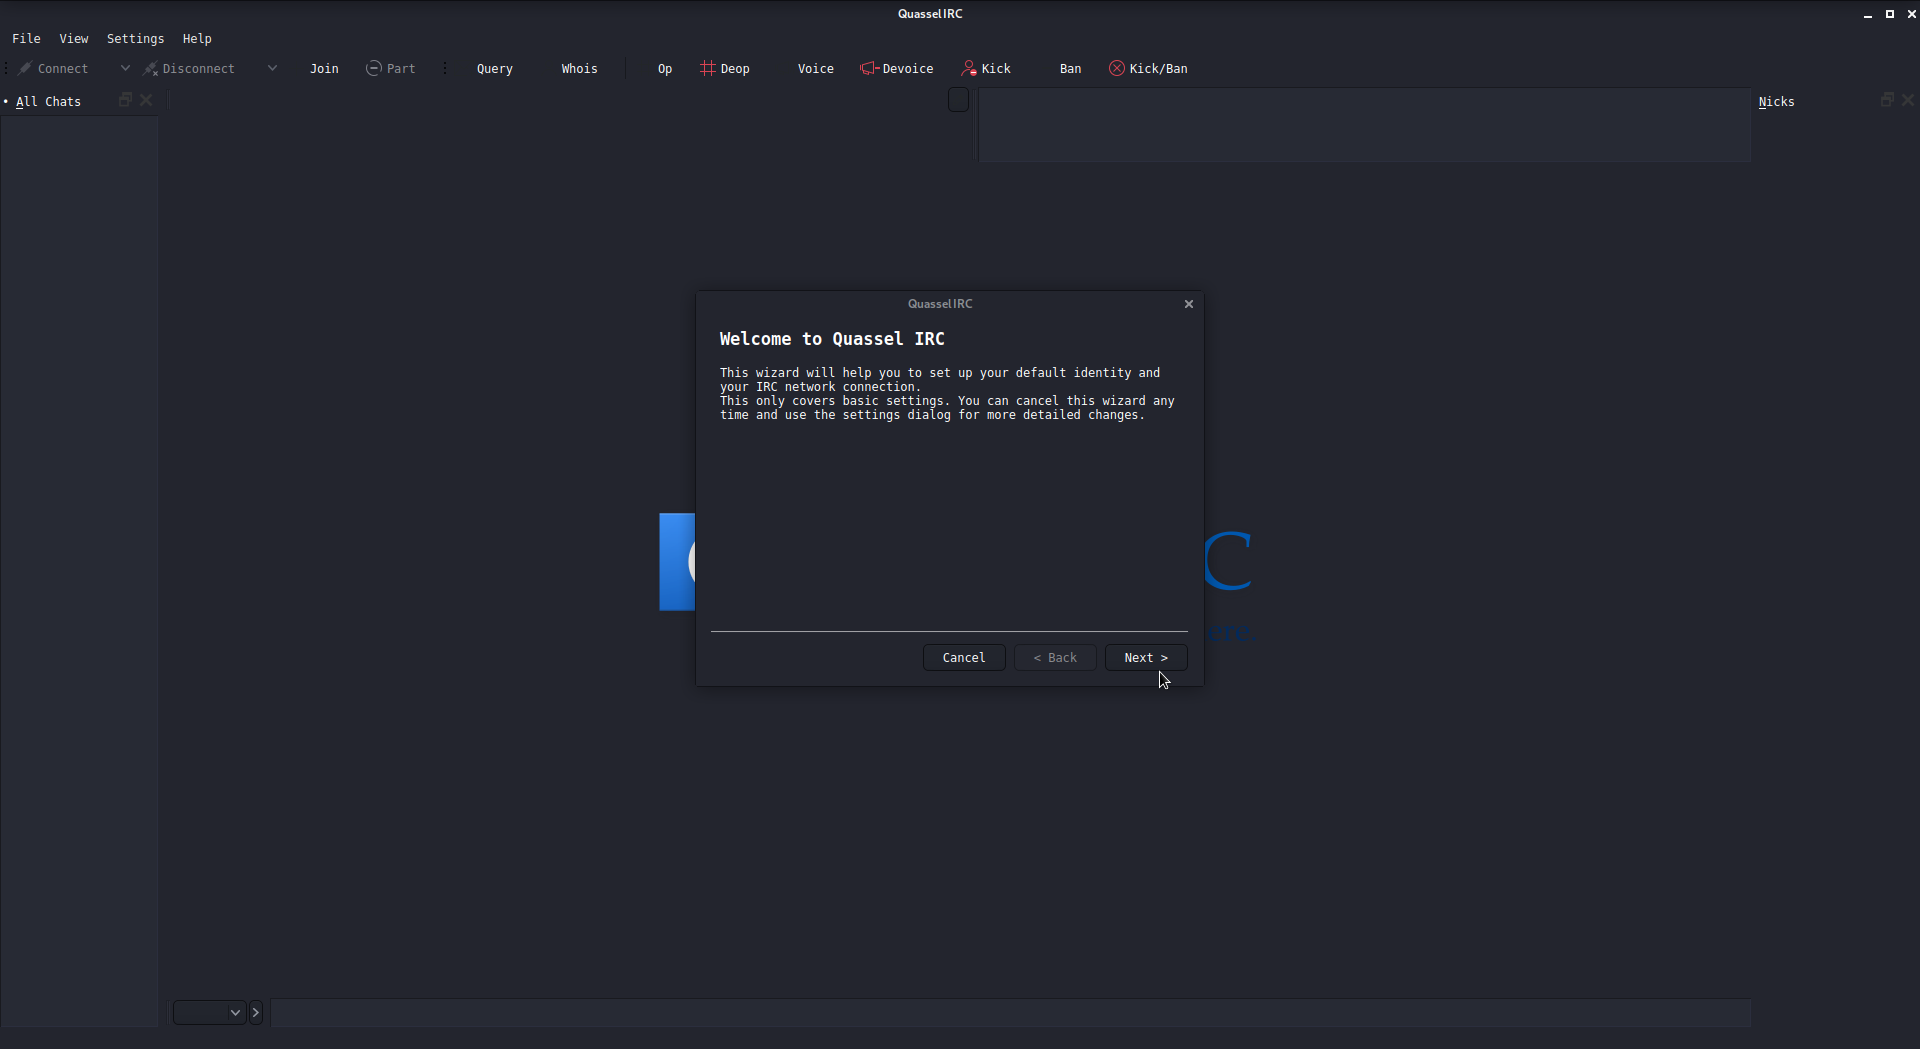Click the Deop hash icon

(707, 68)
